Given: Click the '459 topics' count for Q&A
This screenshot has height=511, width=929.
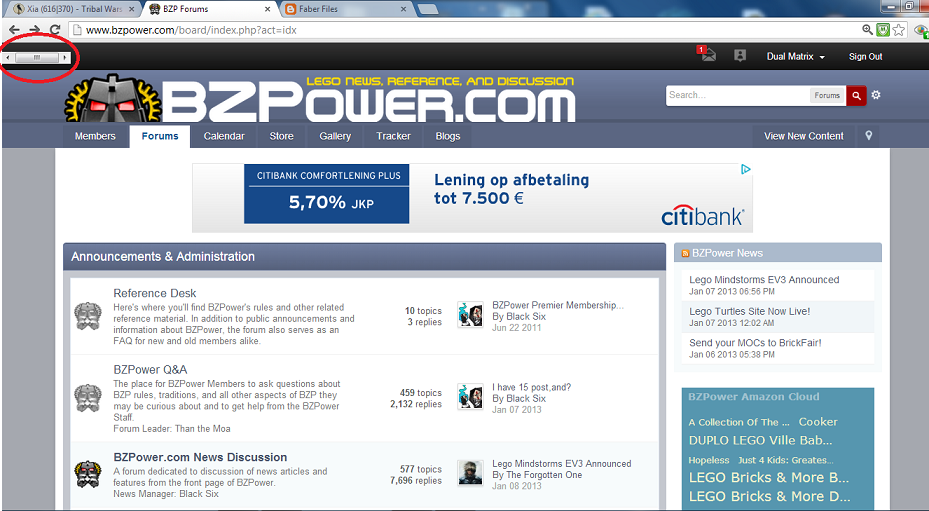Looking at the screenshot, I should tap(421, 393).
